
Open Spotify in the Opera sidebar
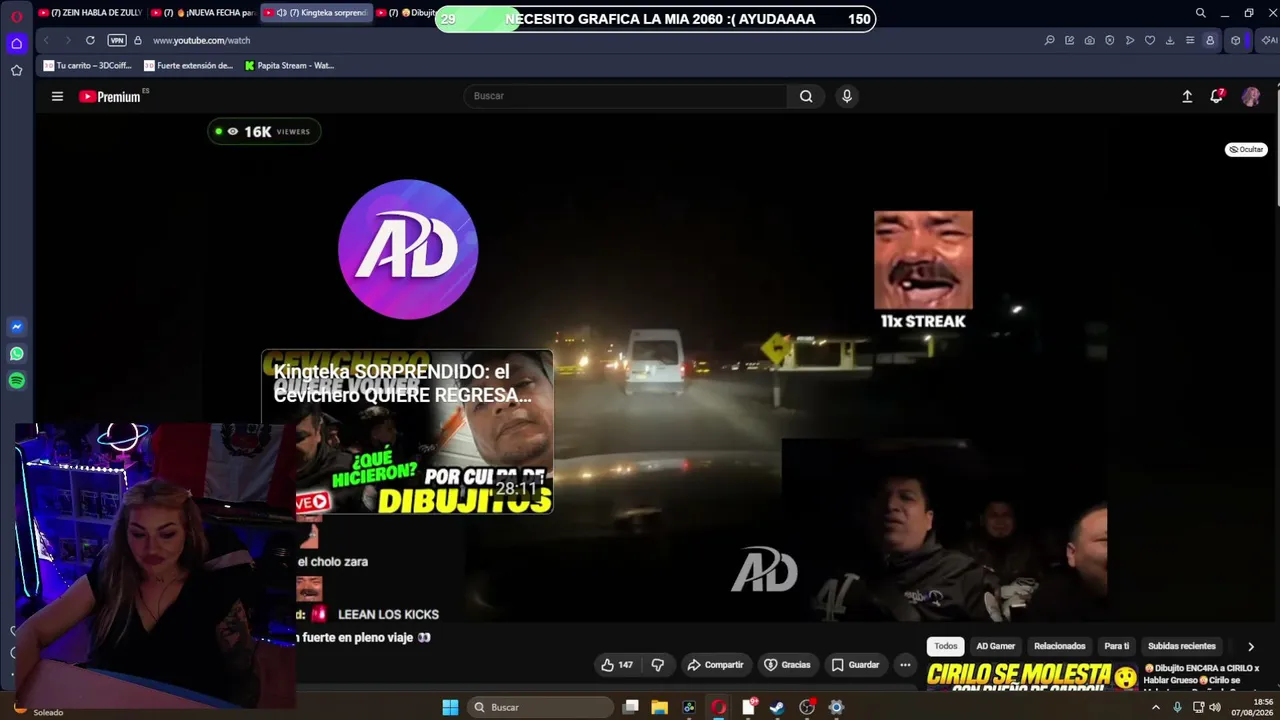click(16, 381)
